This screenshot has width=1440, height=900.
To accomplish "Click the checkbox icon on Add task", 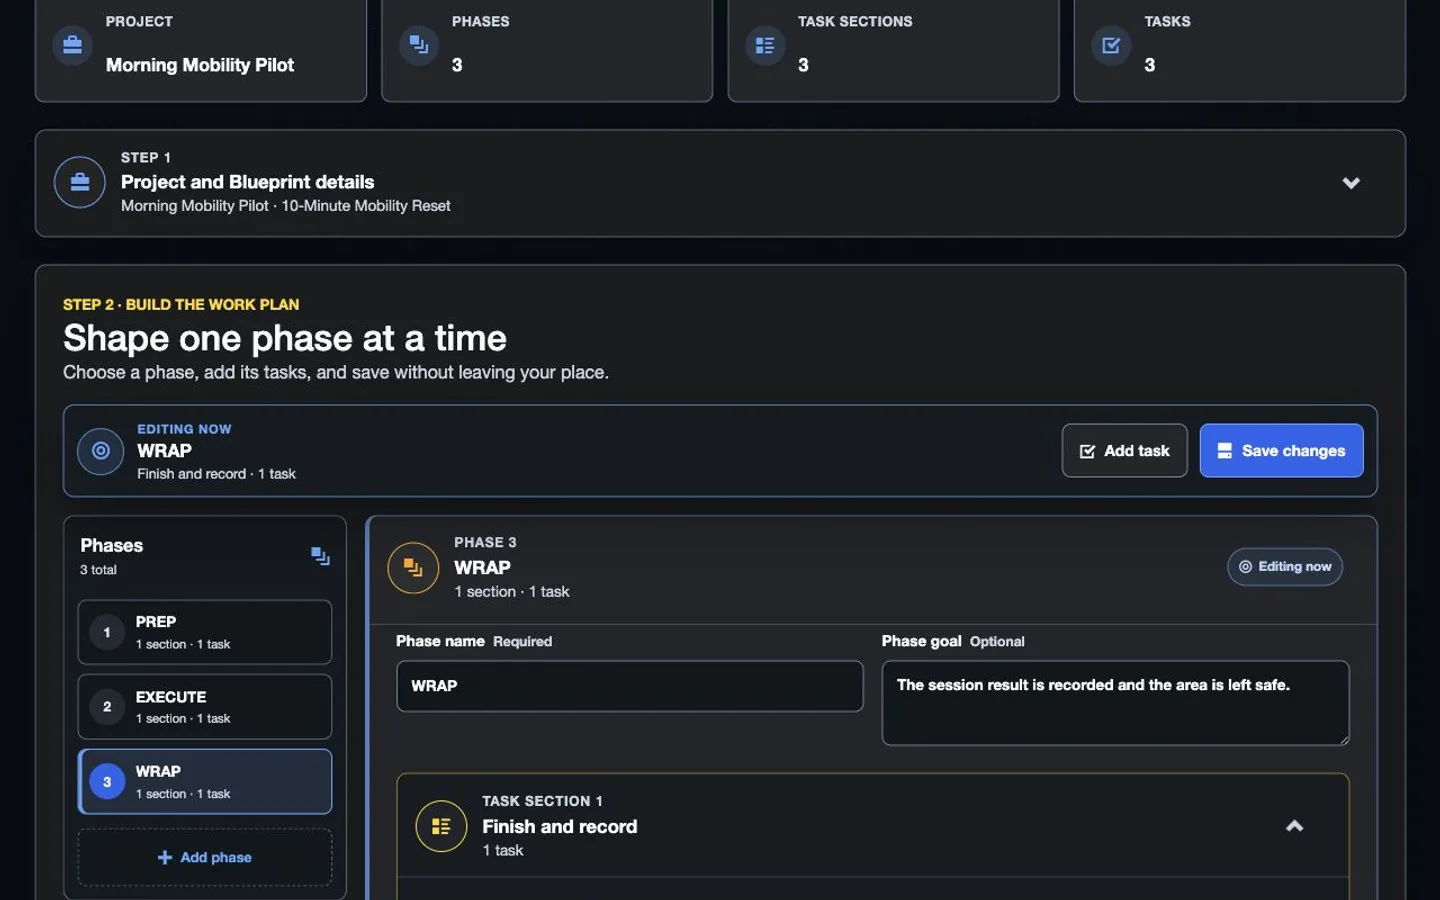I will 1087,452.
